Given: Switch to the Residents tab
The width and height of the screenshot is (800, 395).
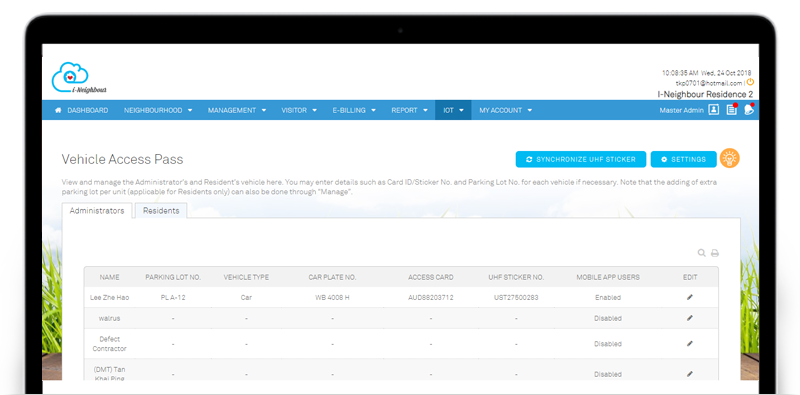Looking at the screenshot, I should [161, 211].
